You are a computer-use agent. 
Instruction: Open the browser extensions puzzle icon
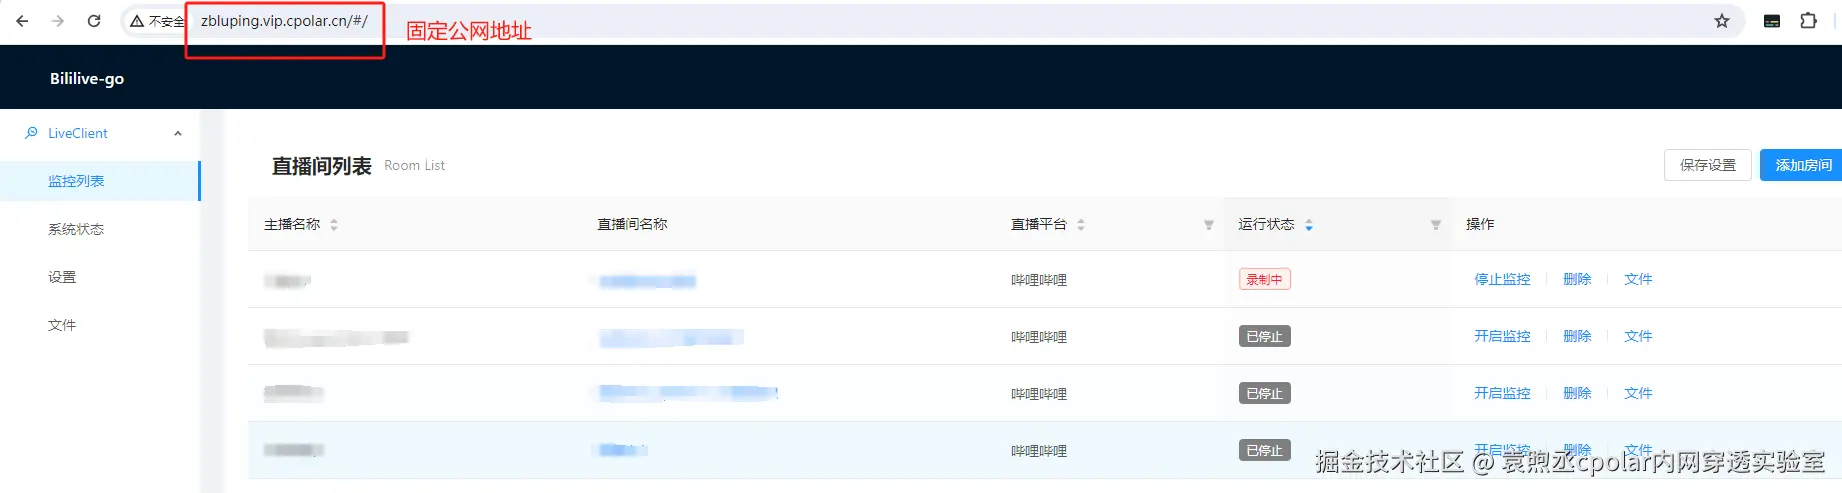pos(1808,20)
